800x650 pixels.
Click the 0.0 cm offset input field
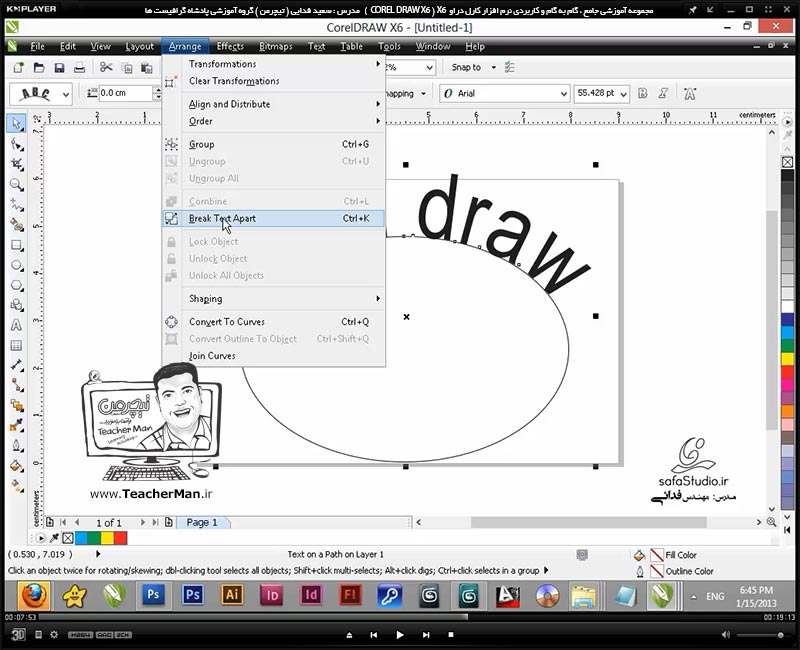(125, 93)
